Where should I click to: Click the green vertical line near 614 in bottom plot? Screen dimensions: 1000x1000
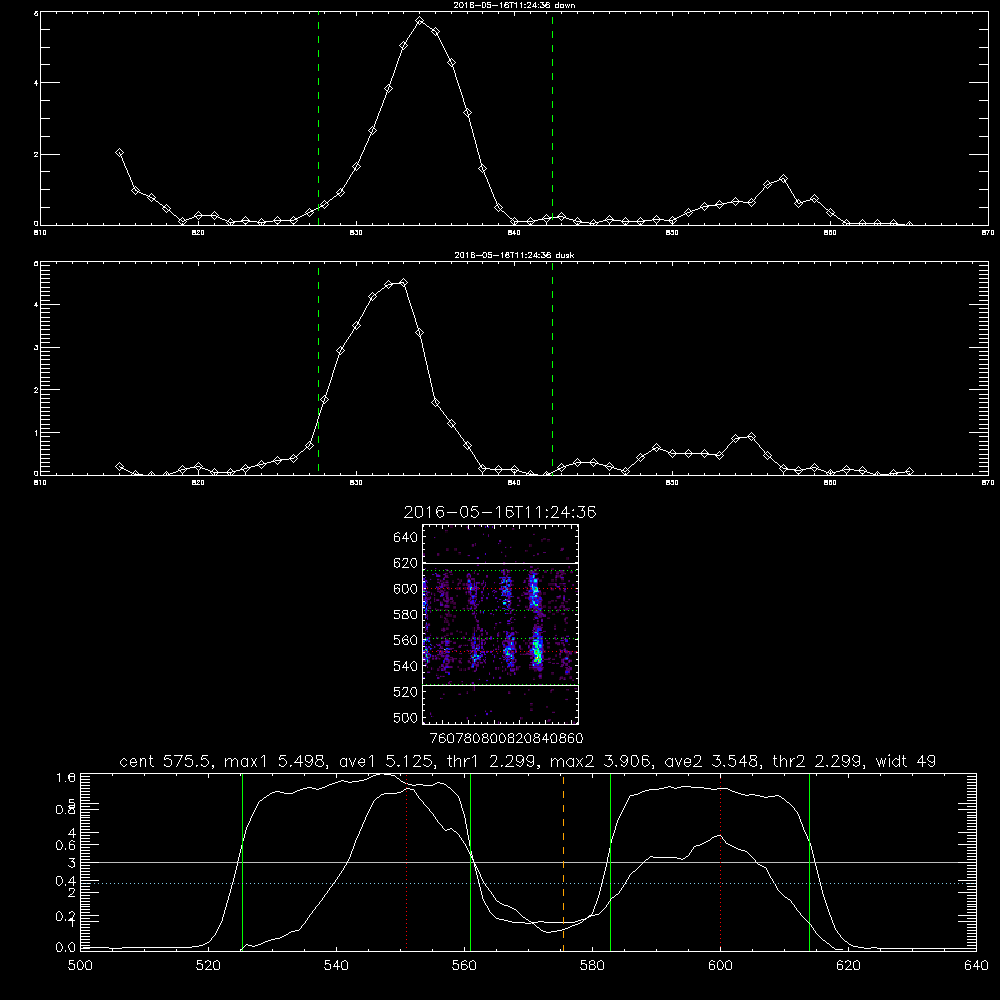point(809,862)
